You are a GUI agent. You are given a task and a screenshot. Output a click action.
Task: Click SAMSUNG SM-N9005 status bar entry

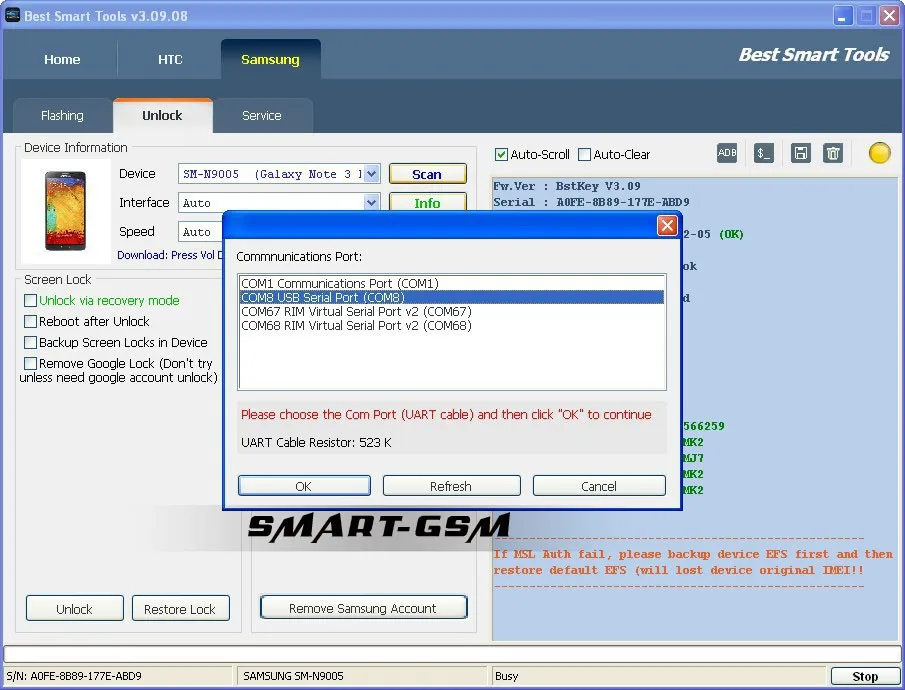pyautogui.click(x=362, y=676)
